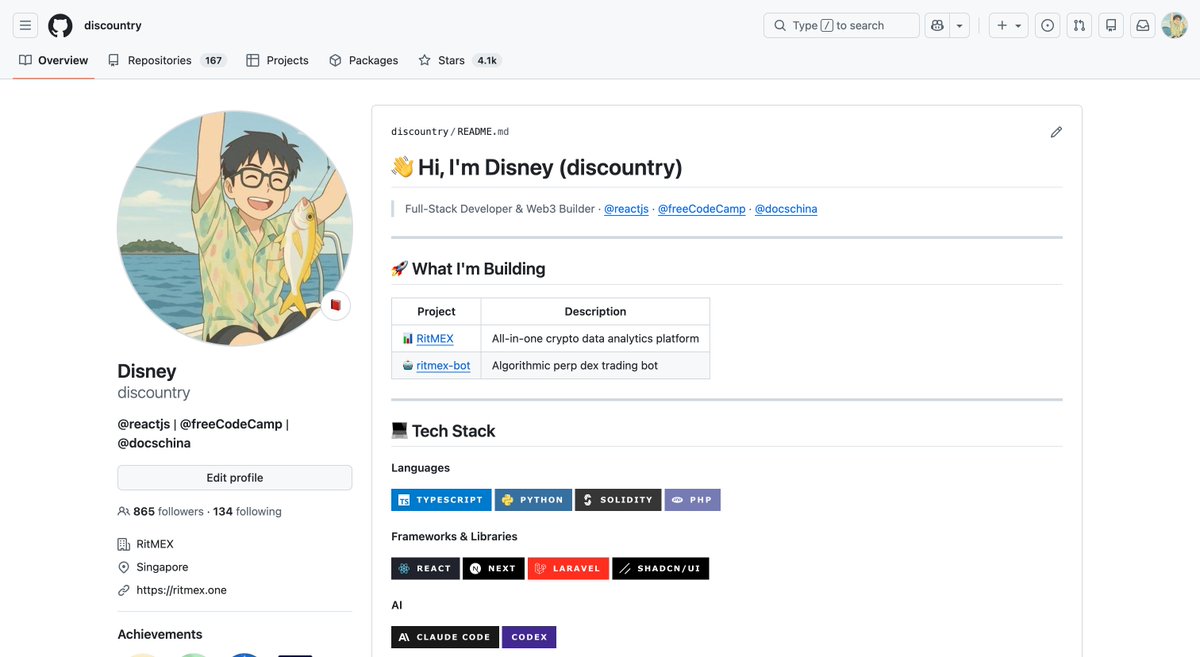Click the discountry link in README path
This screenshot has width=1200, height=657.
click(x=420, y=132)
